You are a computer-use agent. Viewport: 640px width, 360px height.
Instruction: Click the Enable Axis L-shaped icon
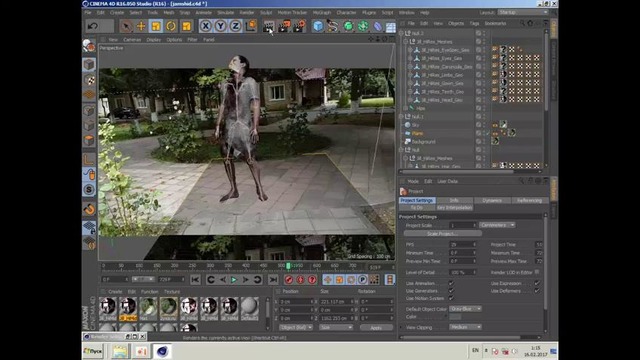pos(89,159)
